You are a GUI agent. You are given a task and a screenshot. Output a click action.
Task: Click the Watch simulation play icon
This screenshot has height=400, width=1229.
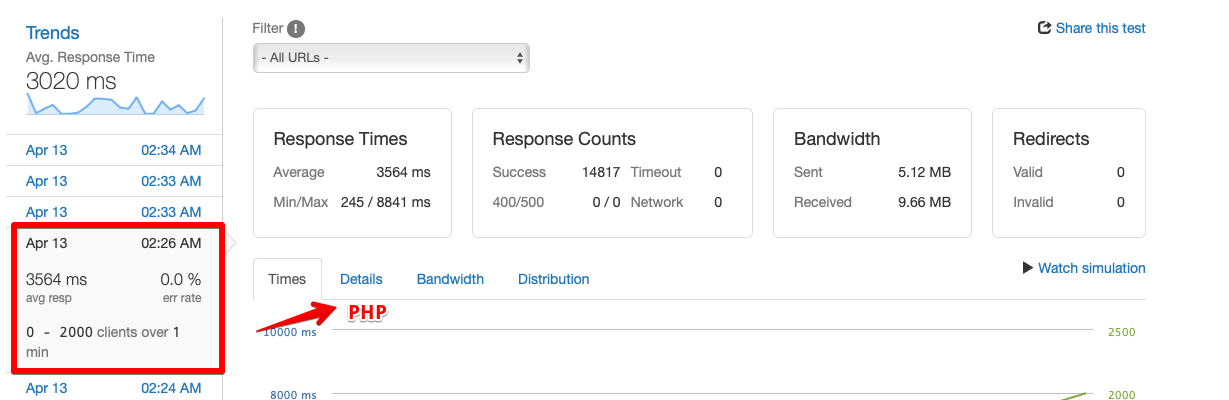point(1027,268)
